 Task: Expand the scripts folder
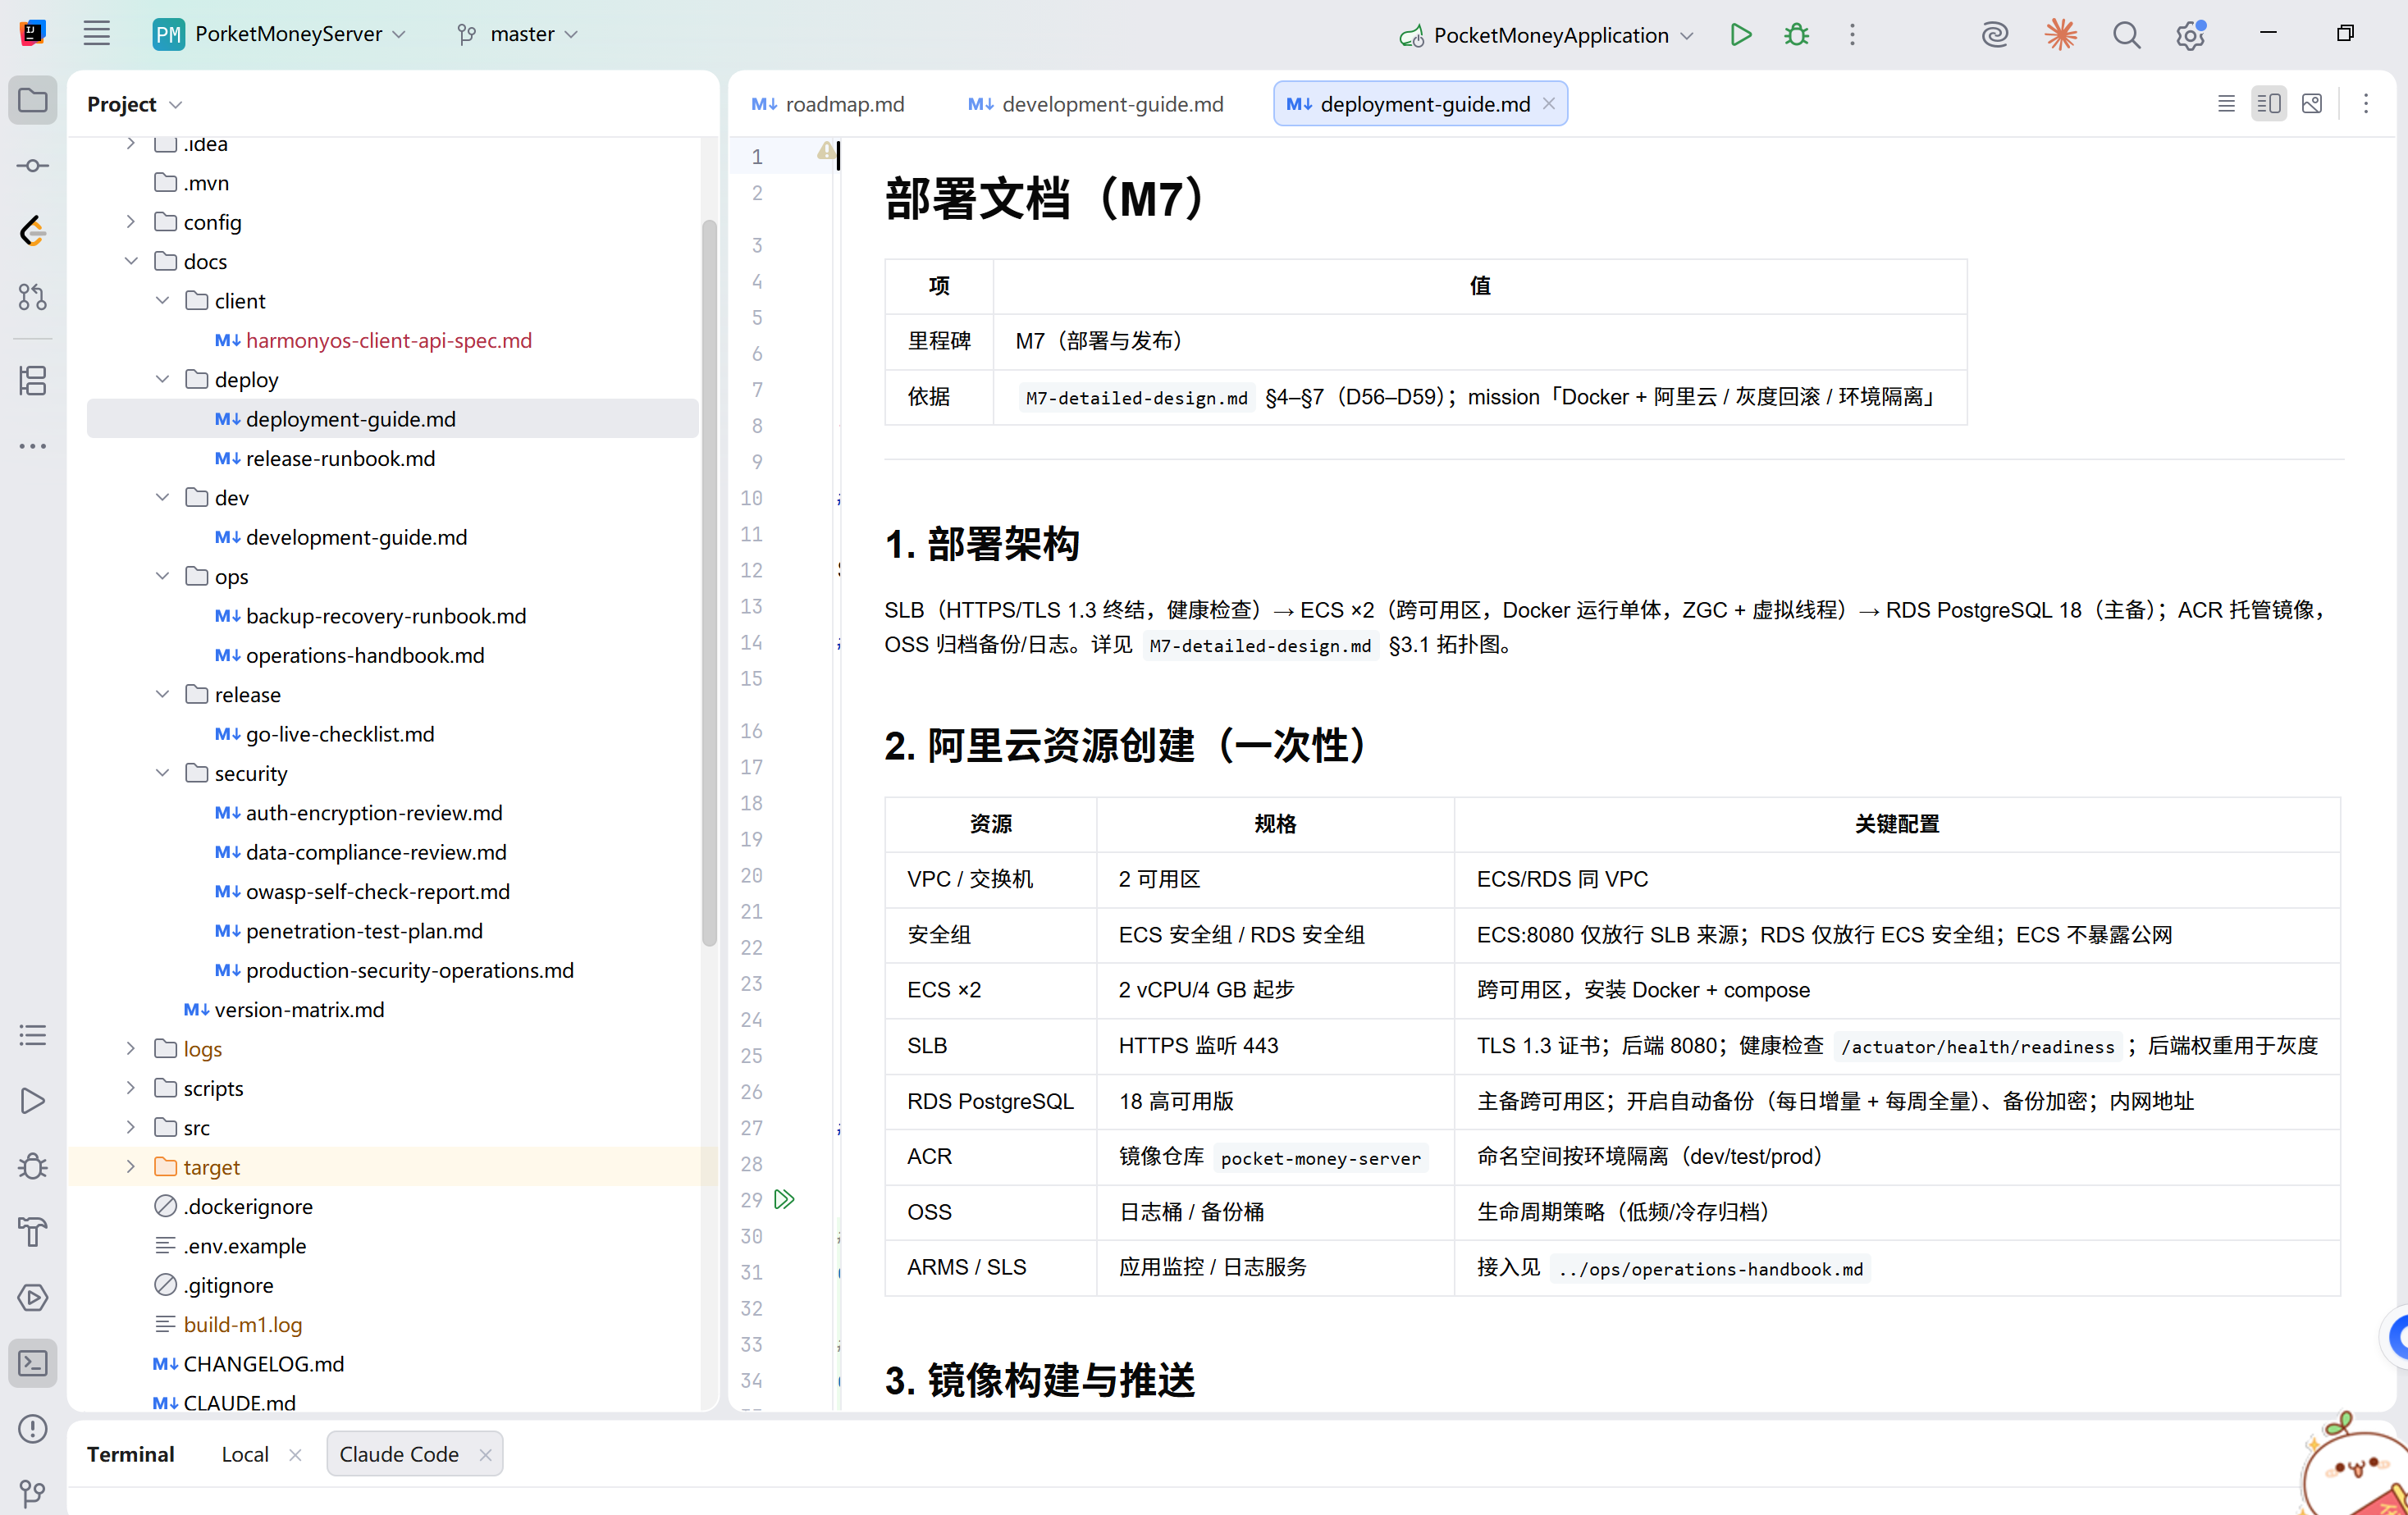tap(131, 1088)
